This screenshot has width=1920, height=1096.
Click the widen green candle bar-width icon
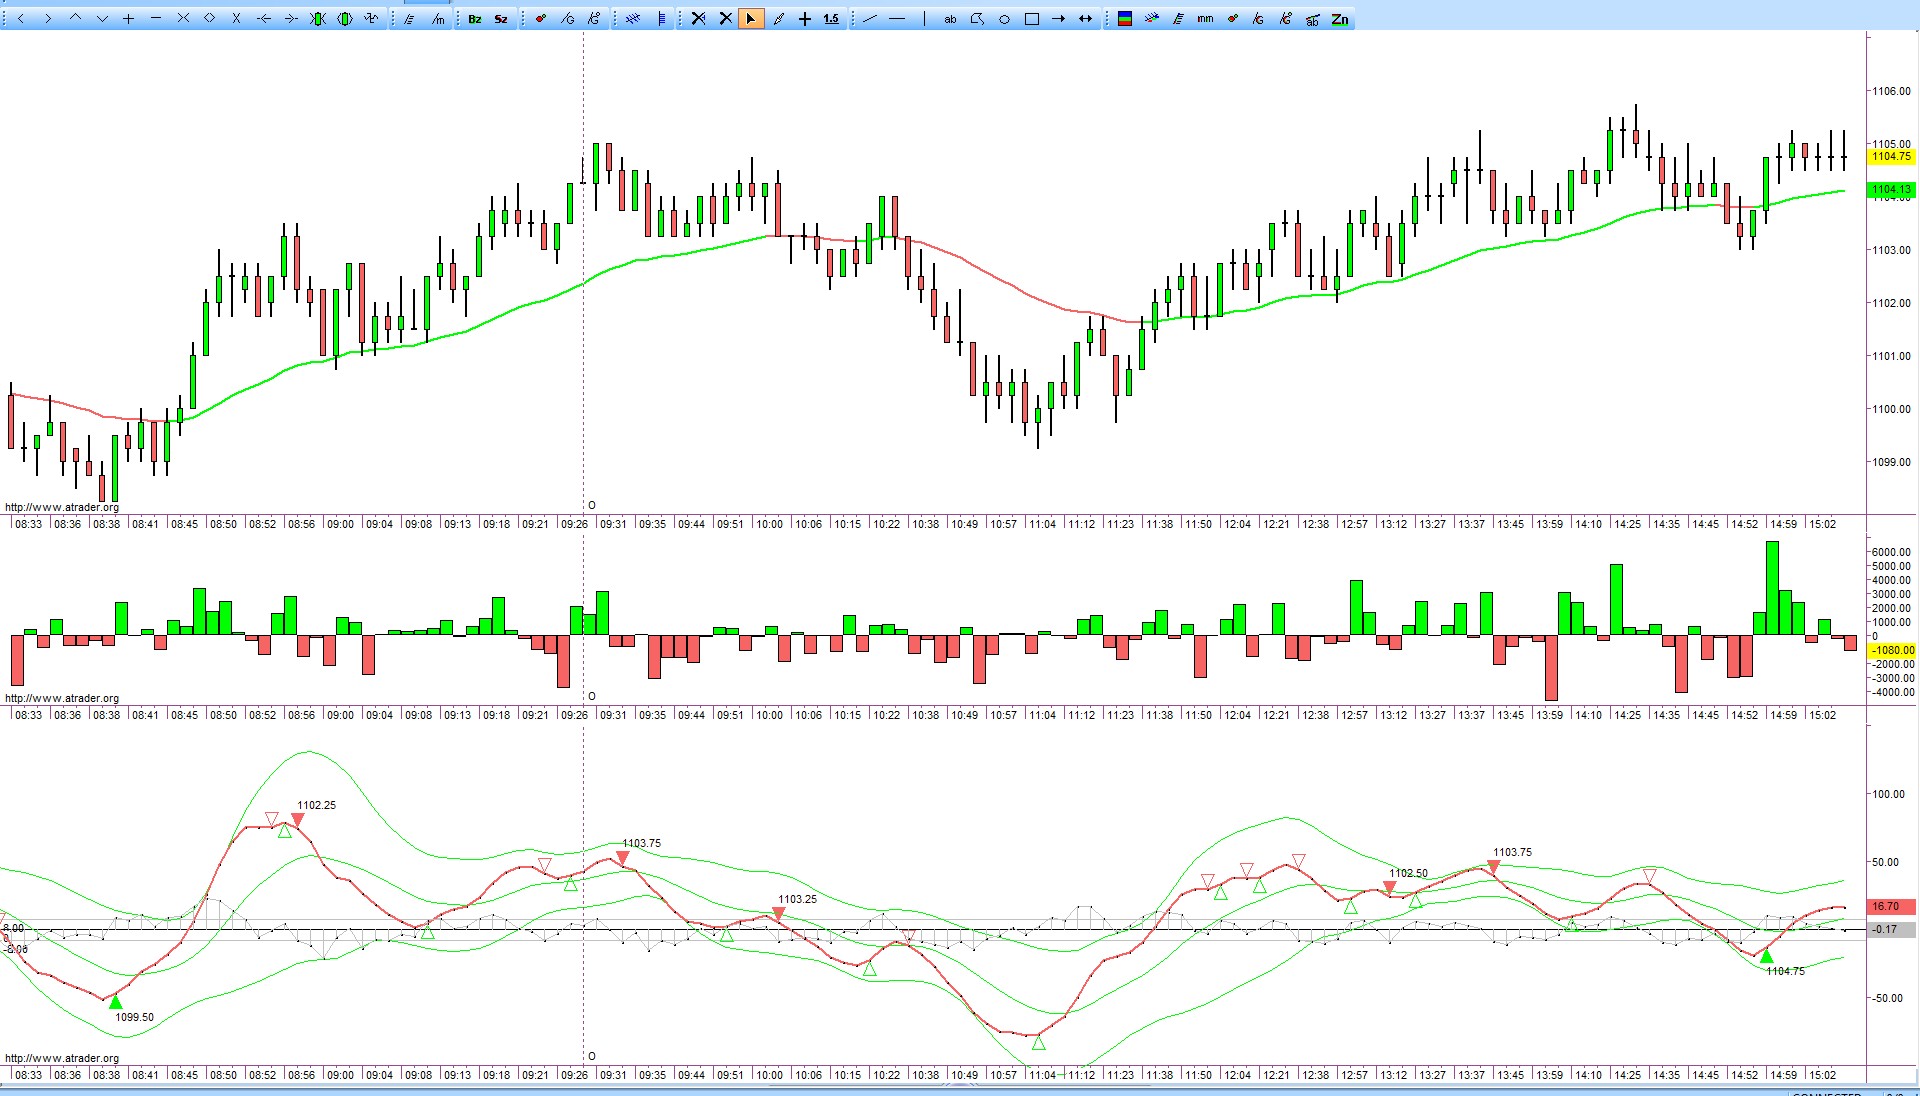345,19
